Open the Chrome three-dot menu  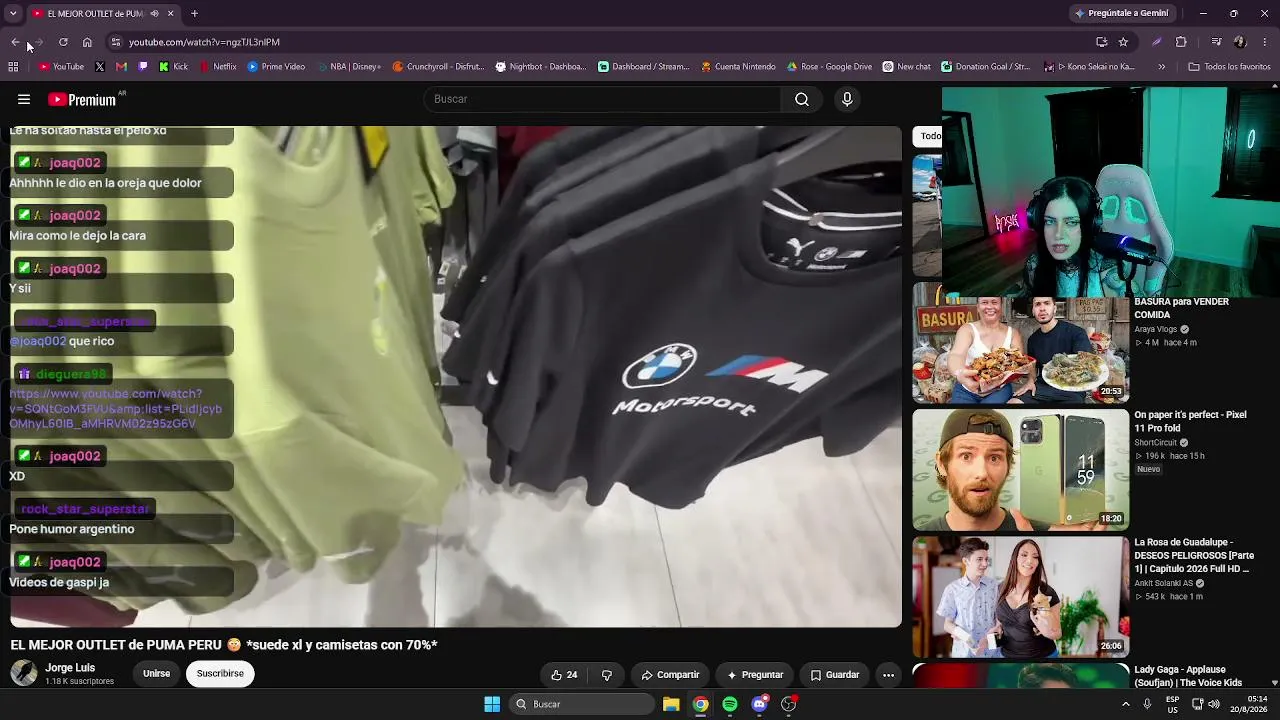(1265, 42)
